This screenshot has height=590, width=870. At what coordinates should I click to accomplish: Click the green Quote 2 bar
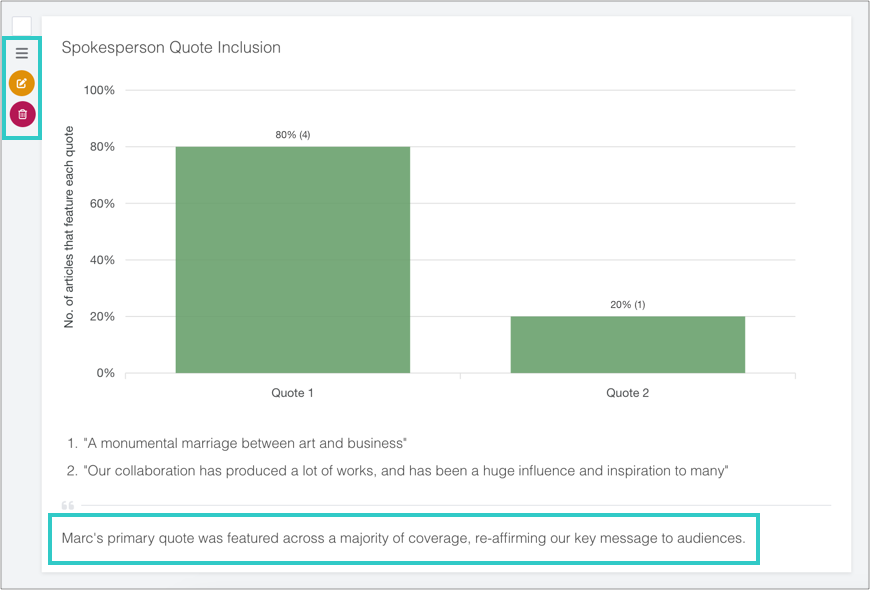627,345
